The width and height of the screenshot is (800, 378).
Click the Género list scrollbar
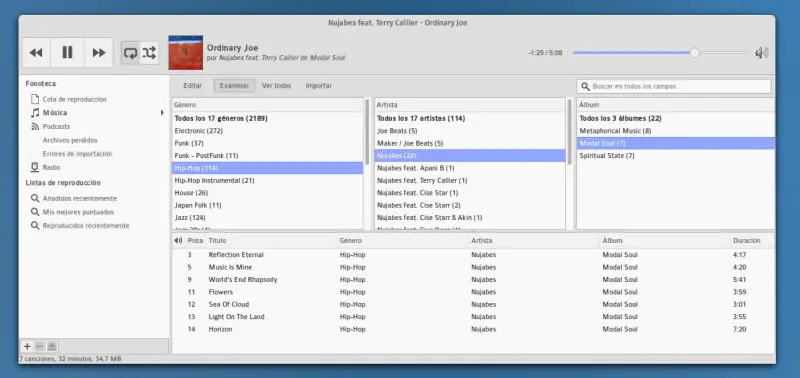point(367,131)
